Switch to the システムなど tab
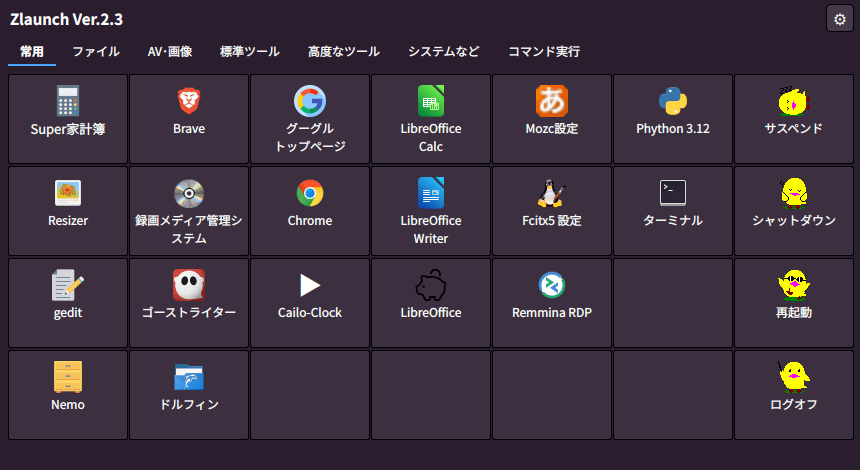The width and height of the screenshot is (860, 470). [444, 52]
